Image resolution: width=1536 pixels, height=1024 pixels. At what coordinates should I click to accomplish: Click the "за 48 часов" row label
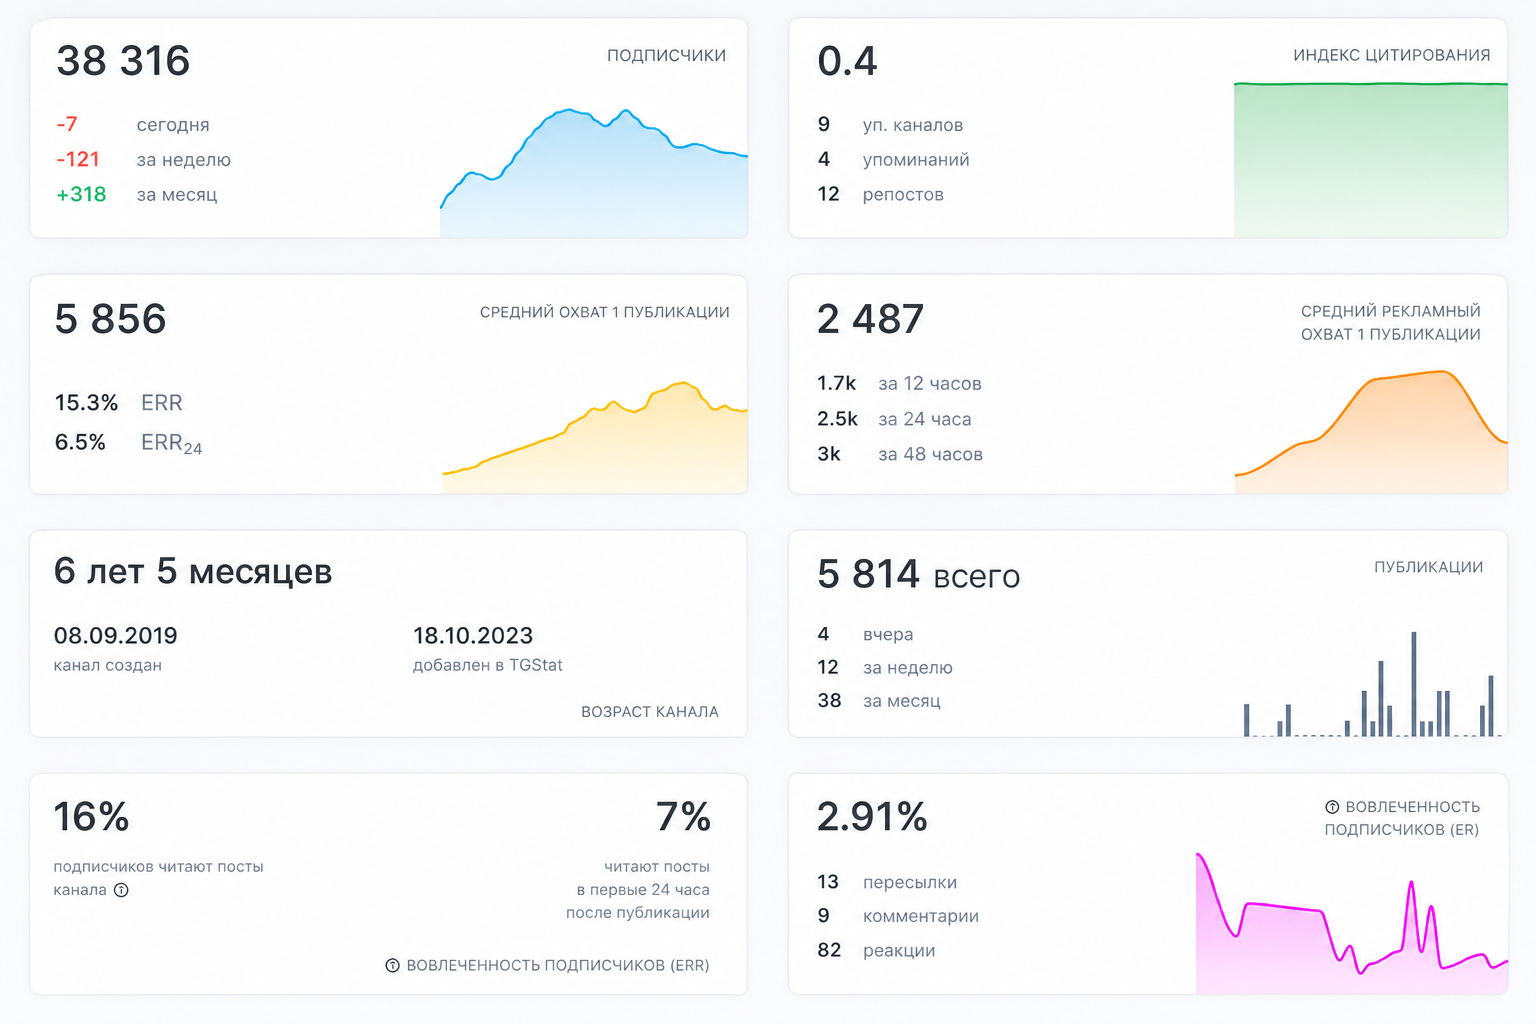(x=931, y=454)
